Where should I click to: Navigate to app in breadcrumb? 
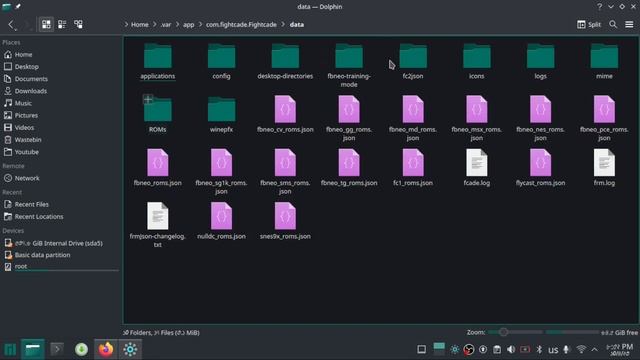pos(188,24)
